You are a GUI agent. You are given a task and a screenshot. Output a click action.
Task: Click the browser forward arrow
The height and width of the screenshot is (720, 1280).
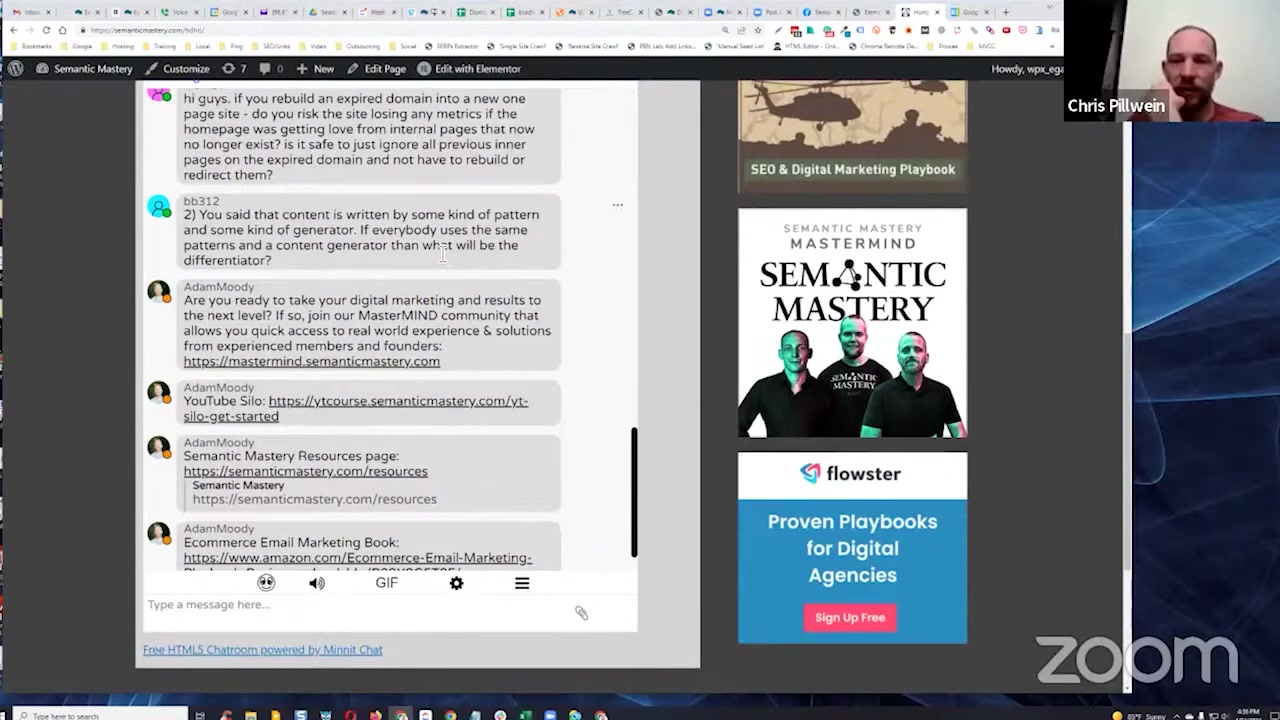[x=30, y=30]
